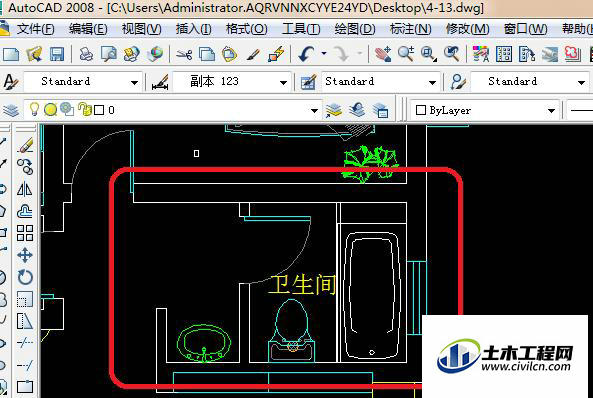593x398 pixels.
Task: Click the Cut scissors icon
Action: [x=184, y=54]
